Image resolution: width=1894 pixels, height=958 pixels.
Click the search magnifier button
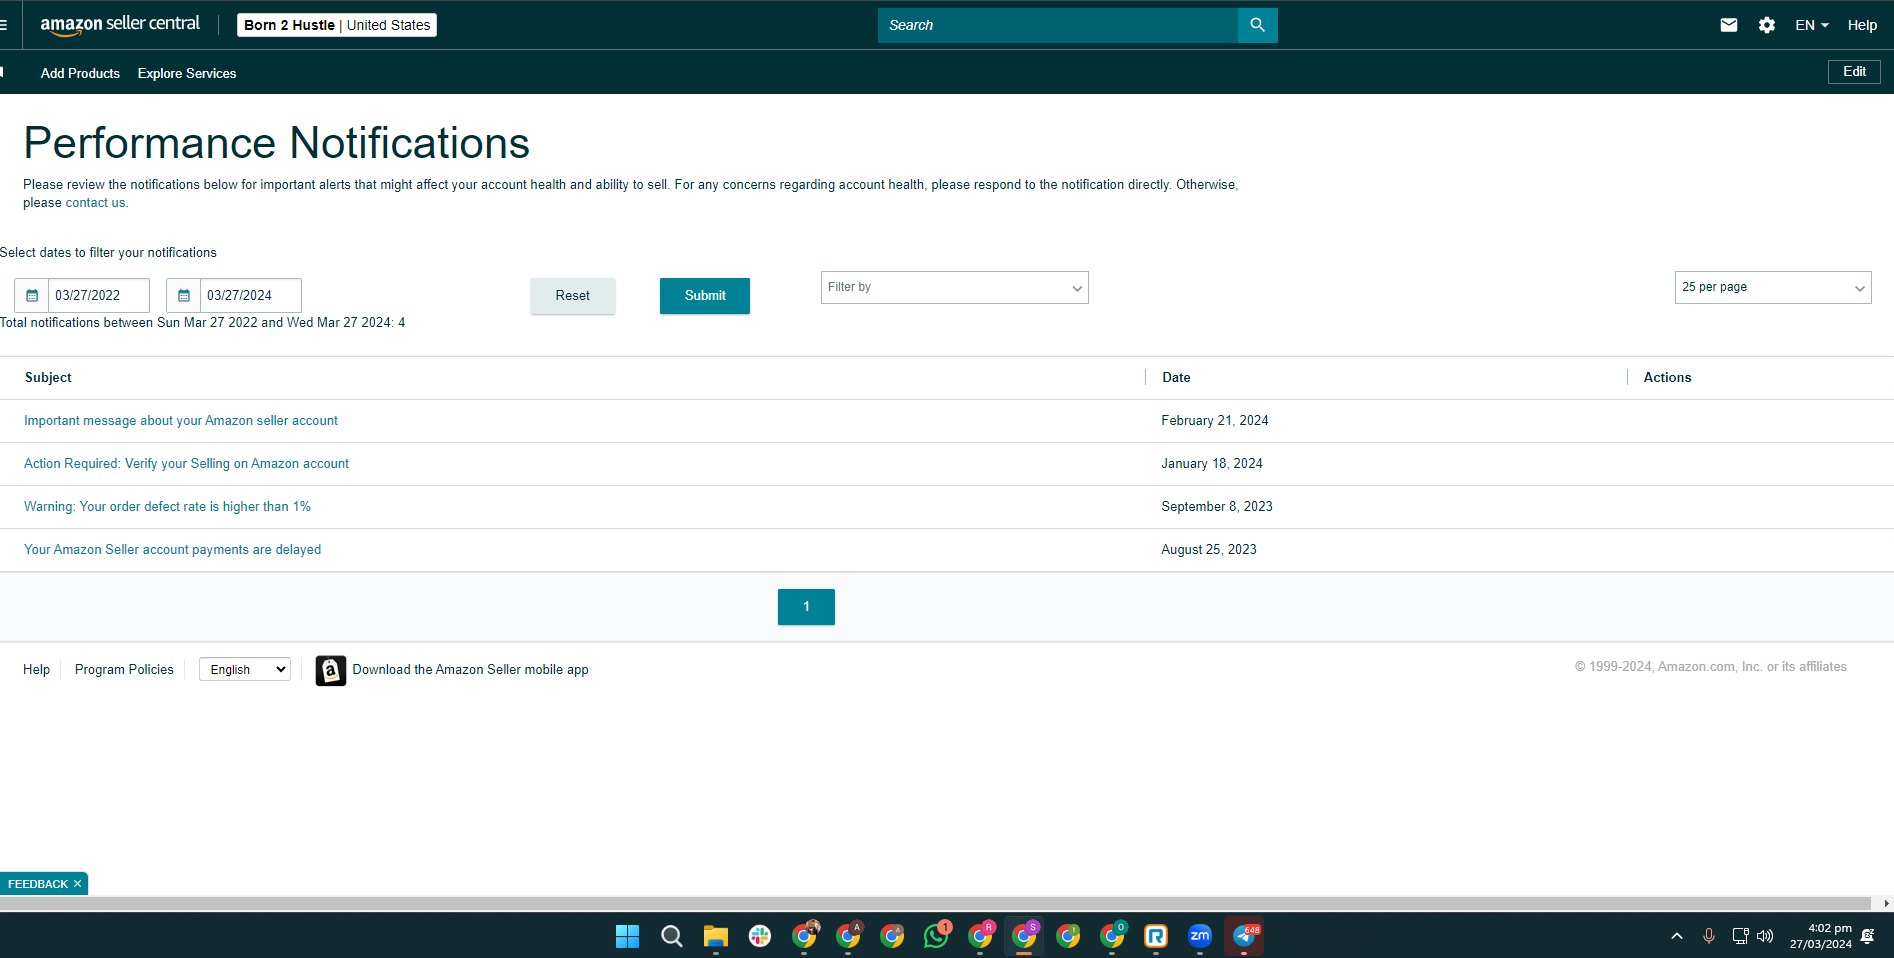click(1258, 25)
